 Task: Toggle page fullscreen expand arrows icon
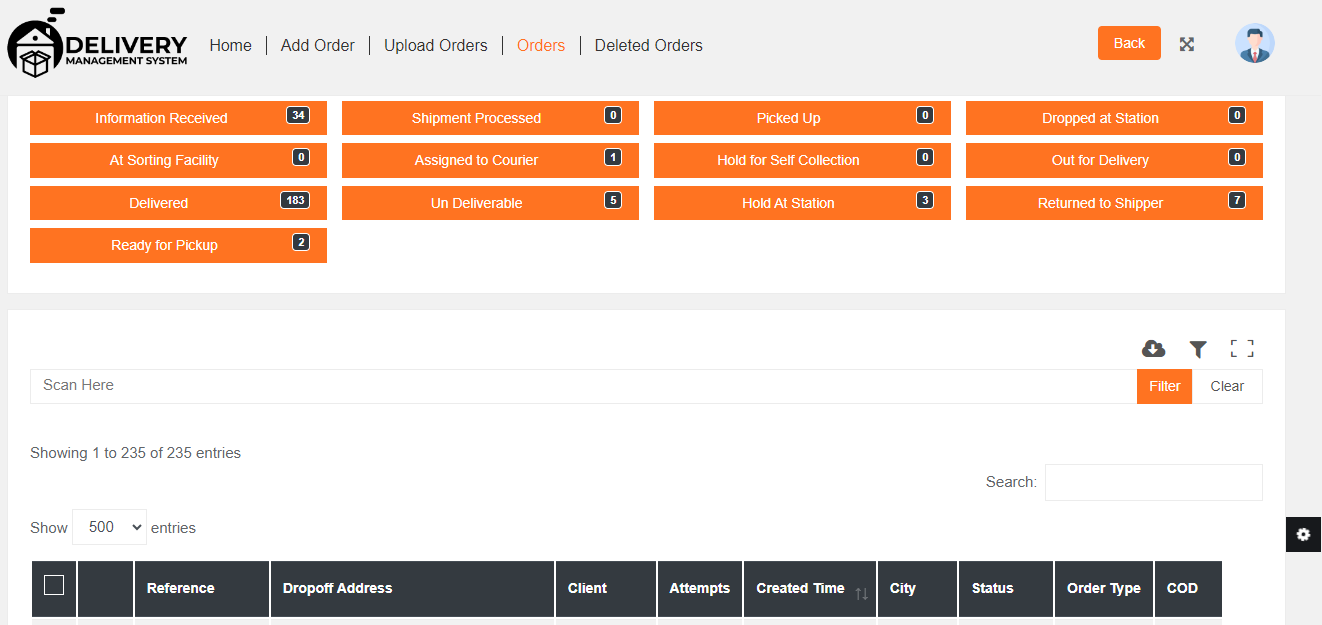(x=1187, y=44)
